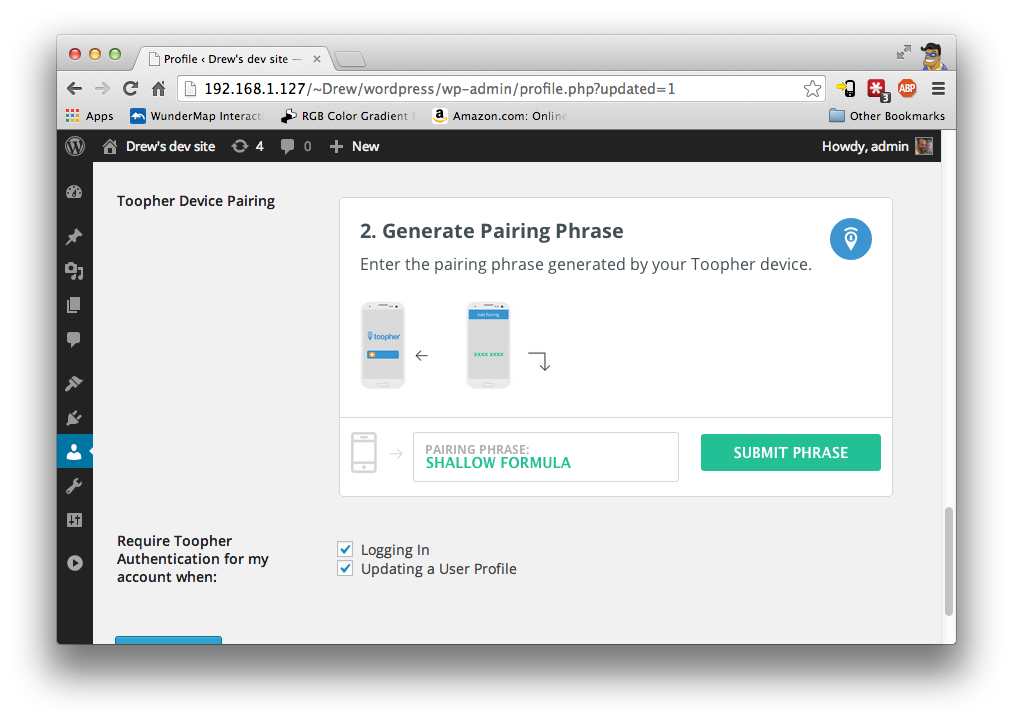This screenshot has width=1013, height=723.
Task: Click the updates icon showing 4
Action: (247, 147)
